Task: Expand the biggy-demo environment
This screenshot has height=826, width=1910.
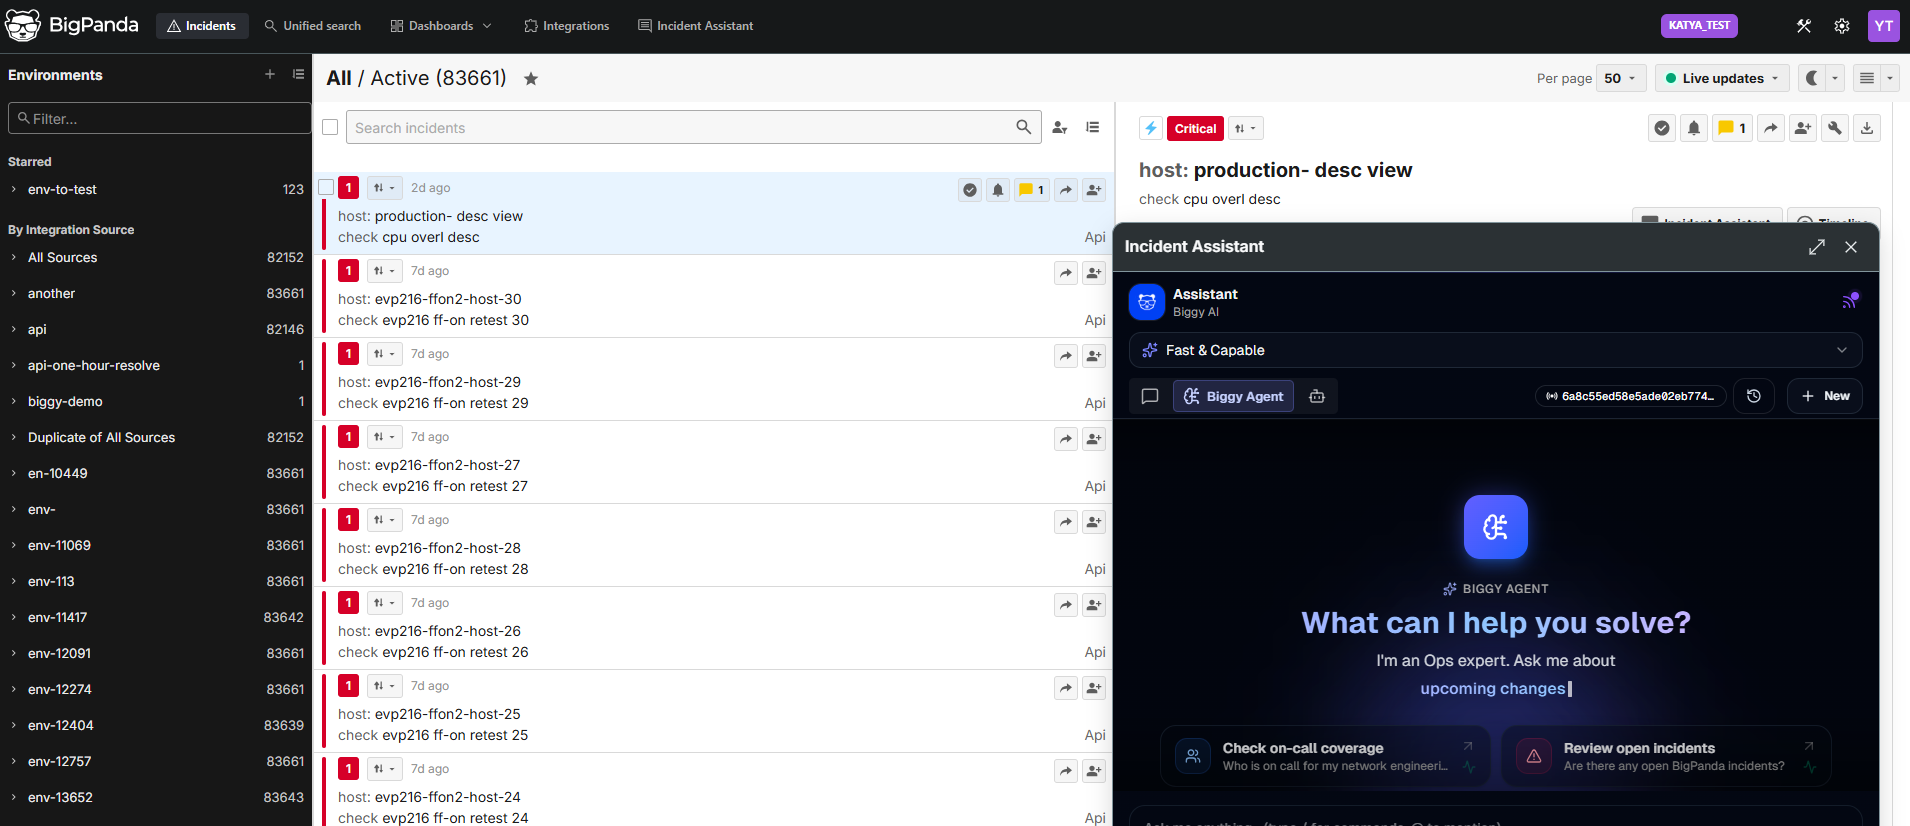Action: pyautogui.click(x=14, y=401)
